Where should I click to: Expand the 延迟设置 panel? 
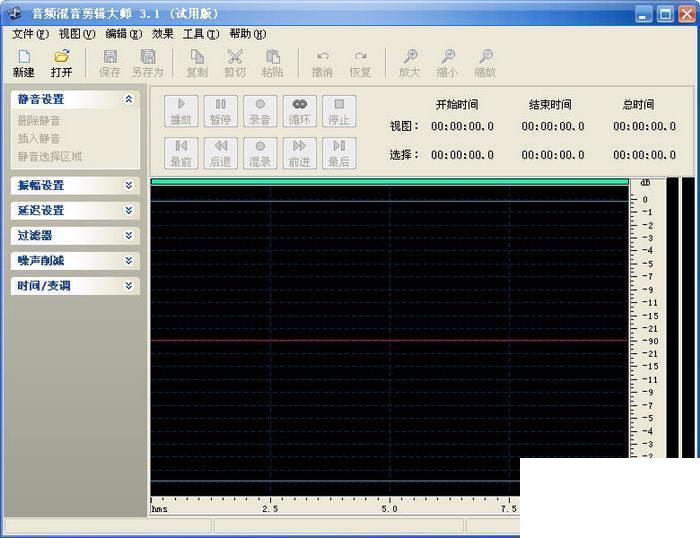pyautogui.click(x=129, y=210)
